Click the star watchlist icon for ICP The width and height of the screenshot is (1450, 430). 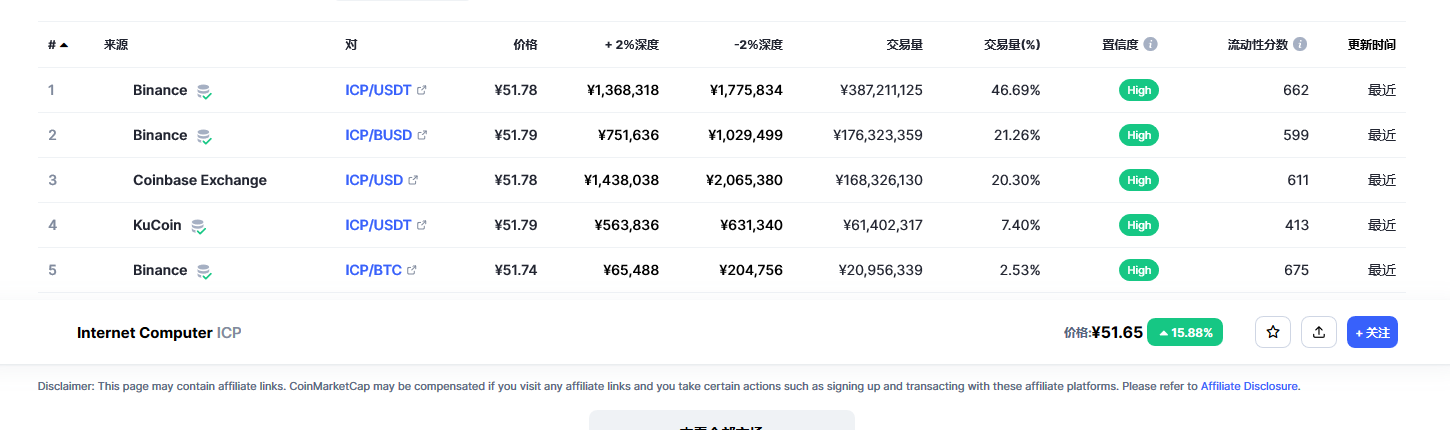(1273, 332)
